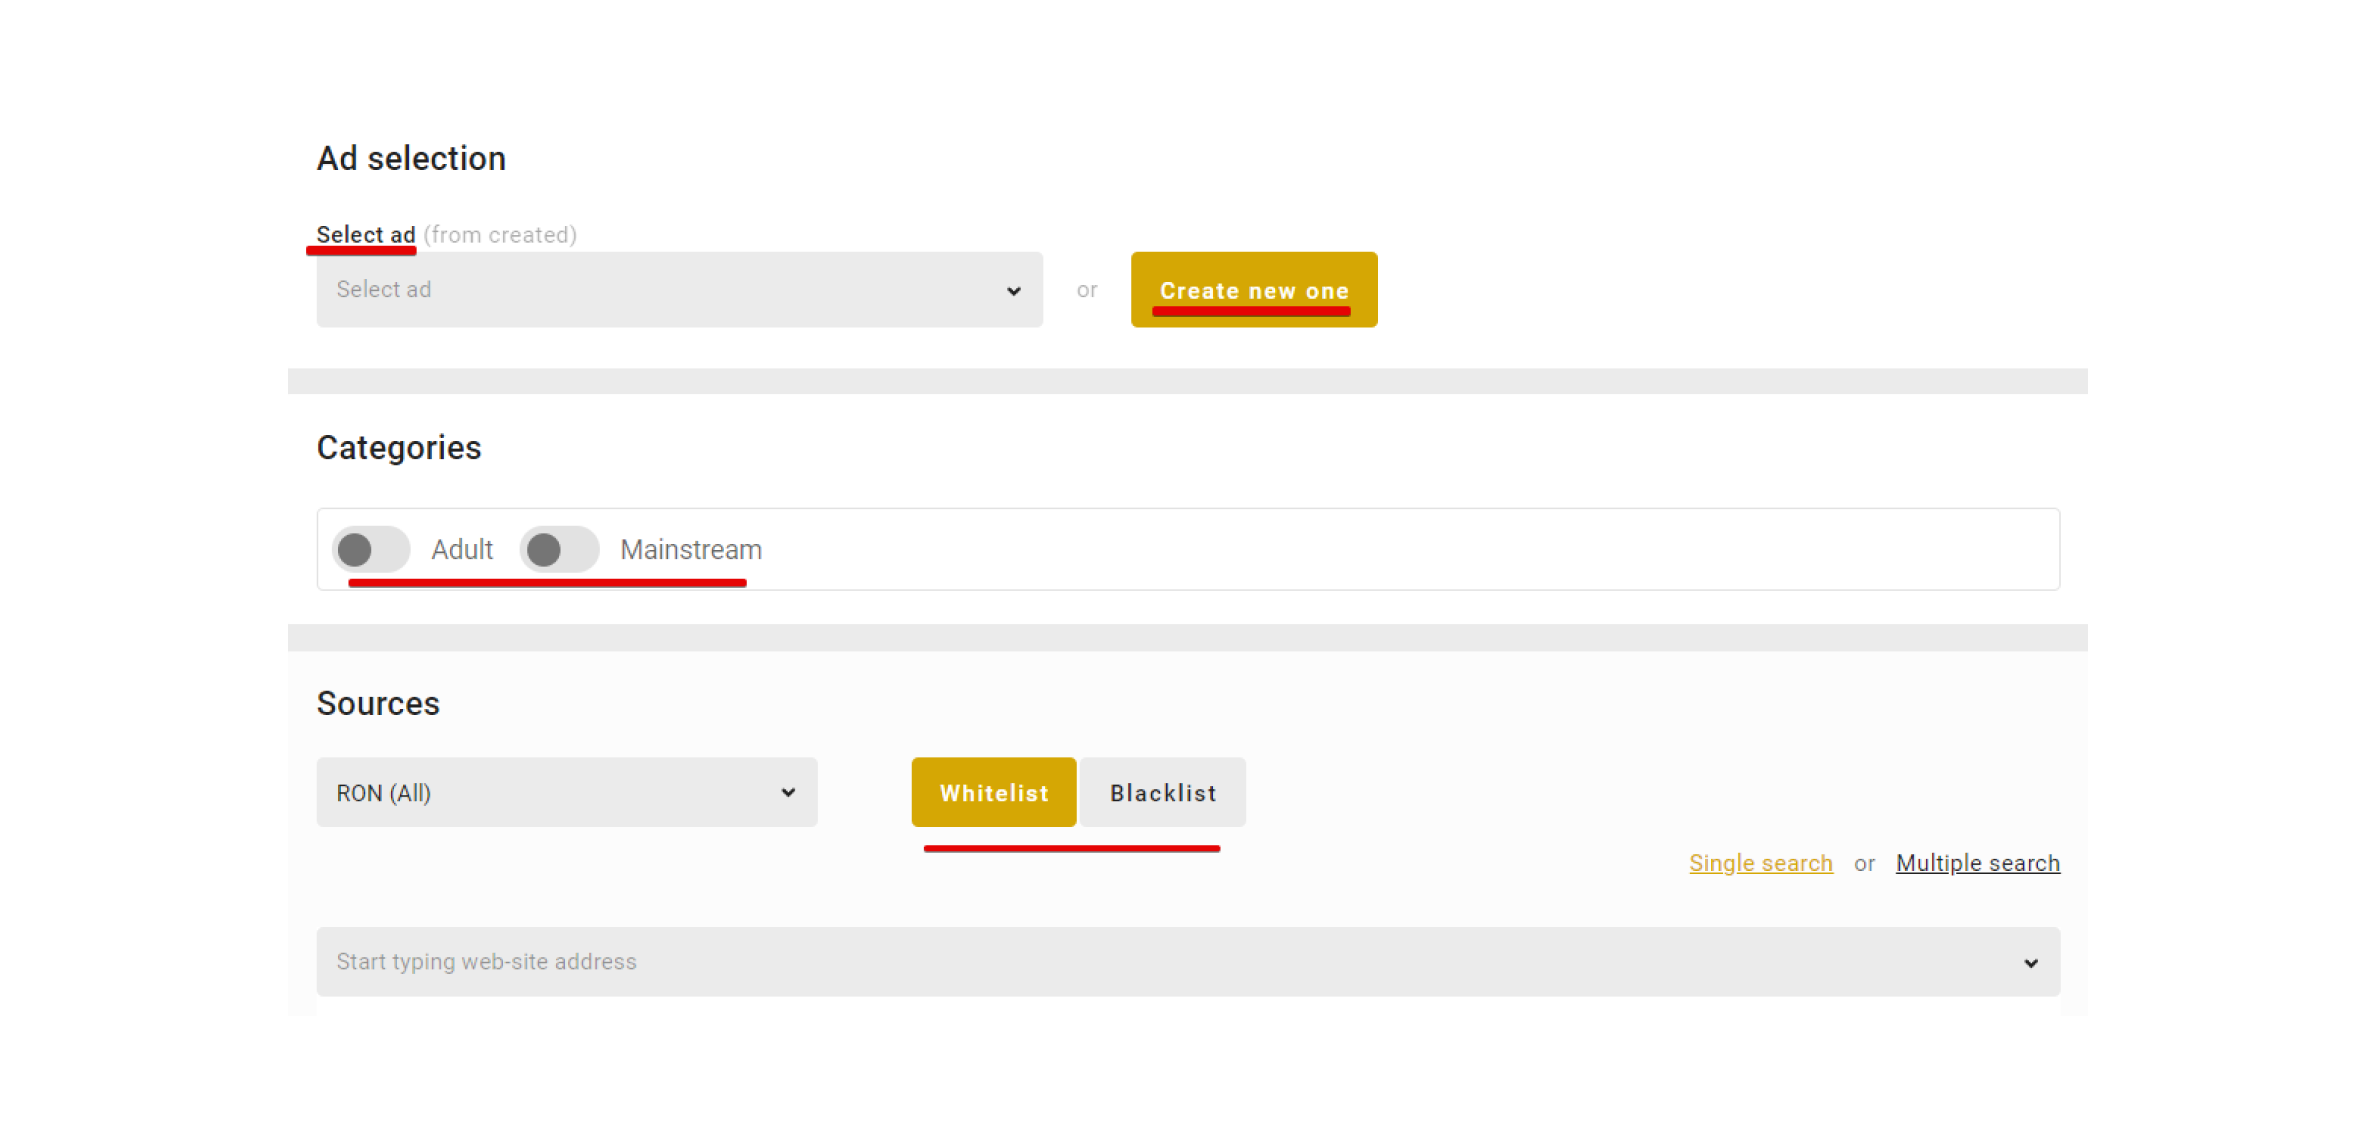The width and height of the screenshot is (2376, 1131).
Task: Click the Ad selection heading
Action: point(411,158)
